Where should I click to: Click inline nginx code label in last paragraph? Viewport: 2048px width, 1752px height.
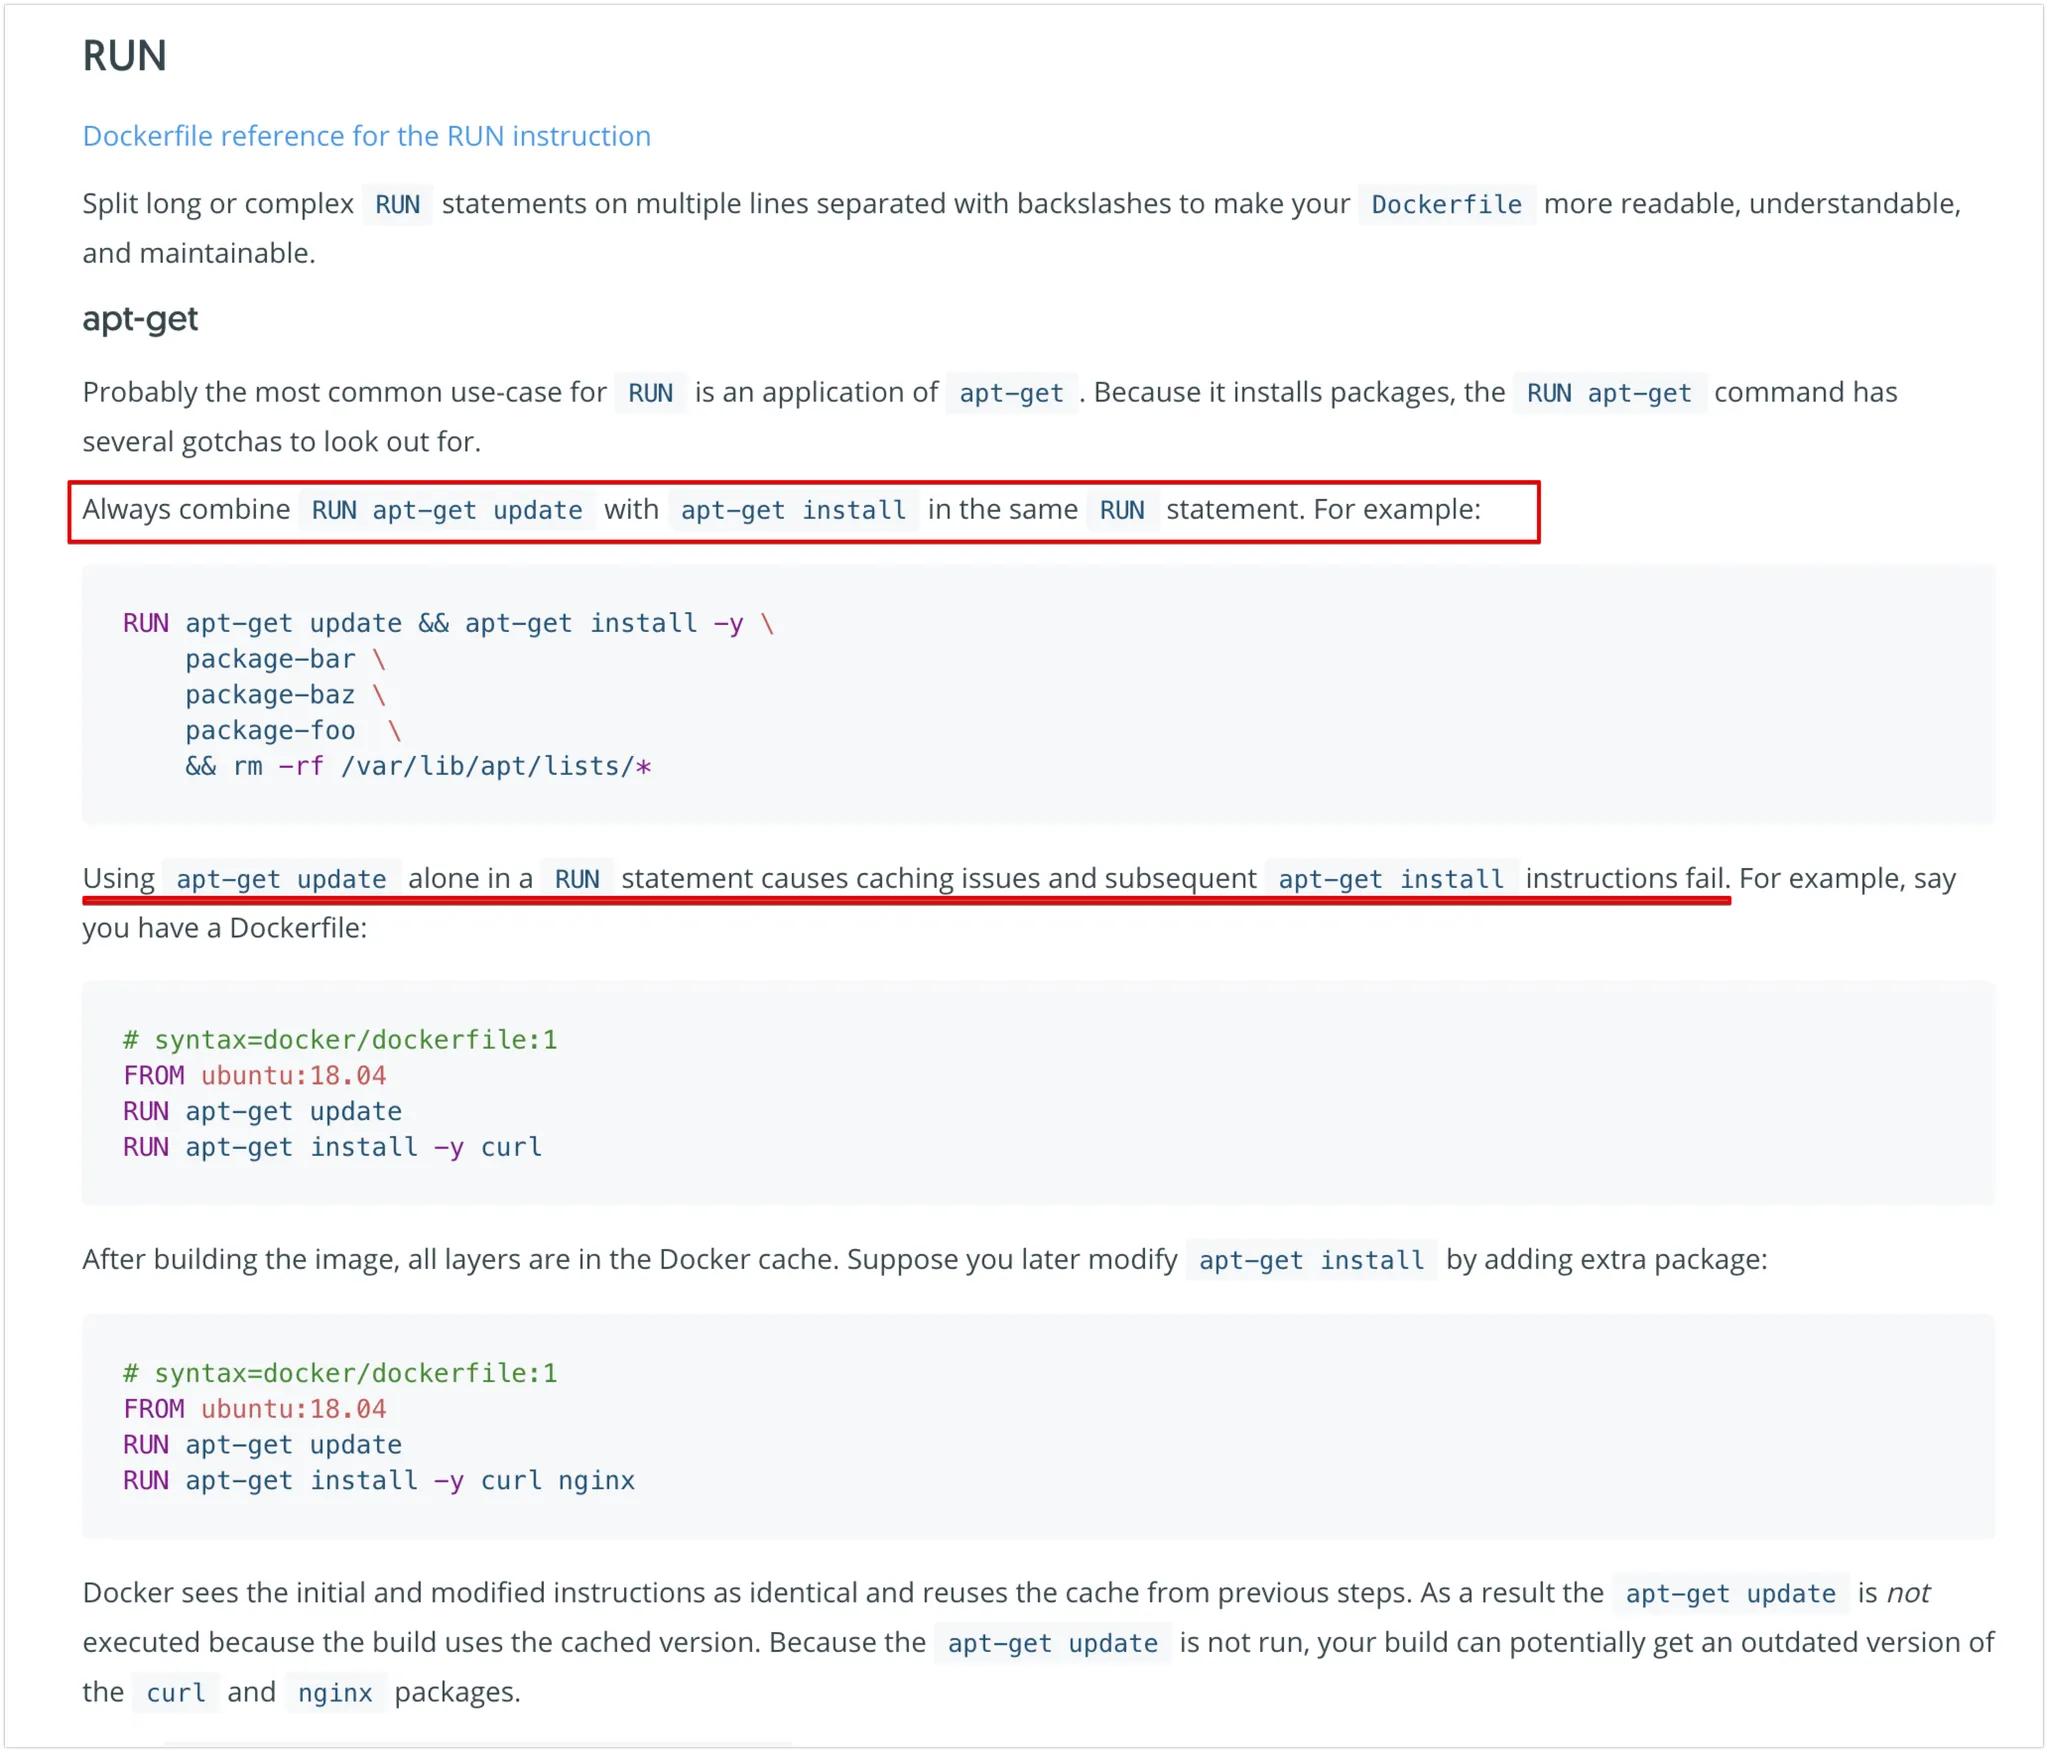coord(335,1694)
